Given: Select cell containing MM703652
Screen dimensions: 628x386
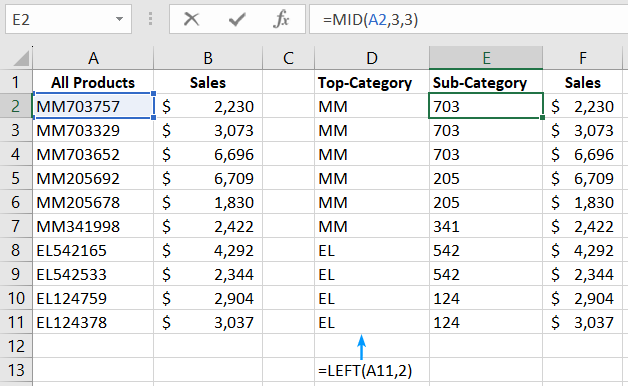Looking at the screenshot, I should click(x=93, y=154).
